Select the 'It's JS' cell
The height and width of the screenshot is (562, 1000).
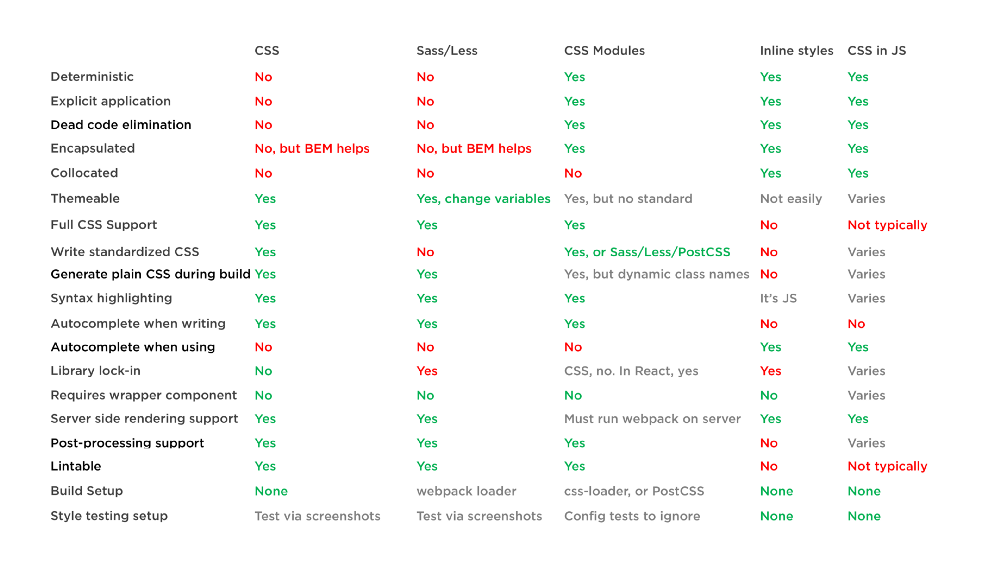(x=778, y=298)
